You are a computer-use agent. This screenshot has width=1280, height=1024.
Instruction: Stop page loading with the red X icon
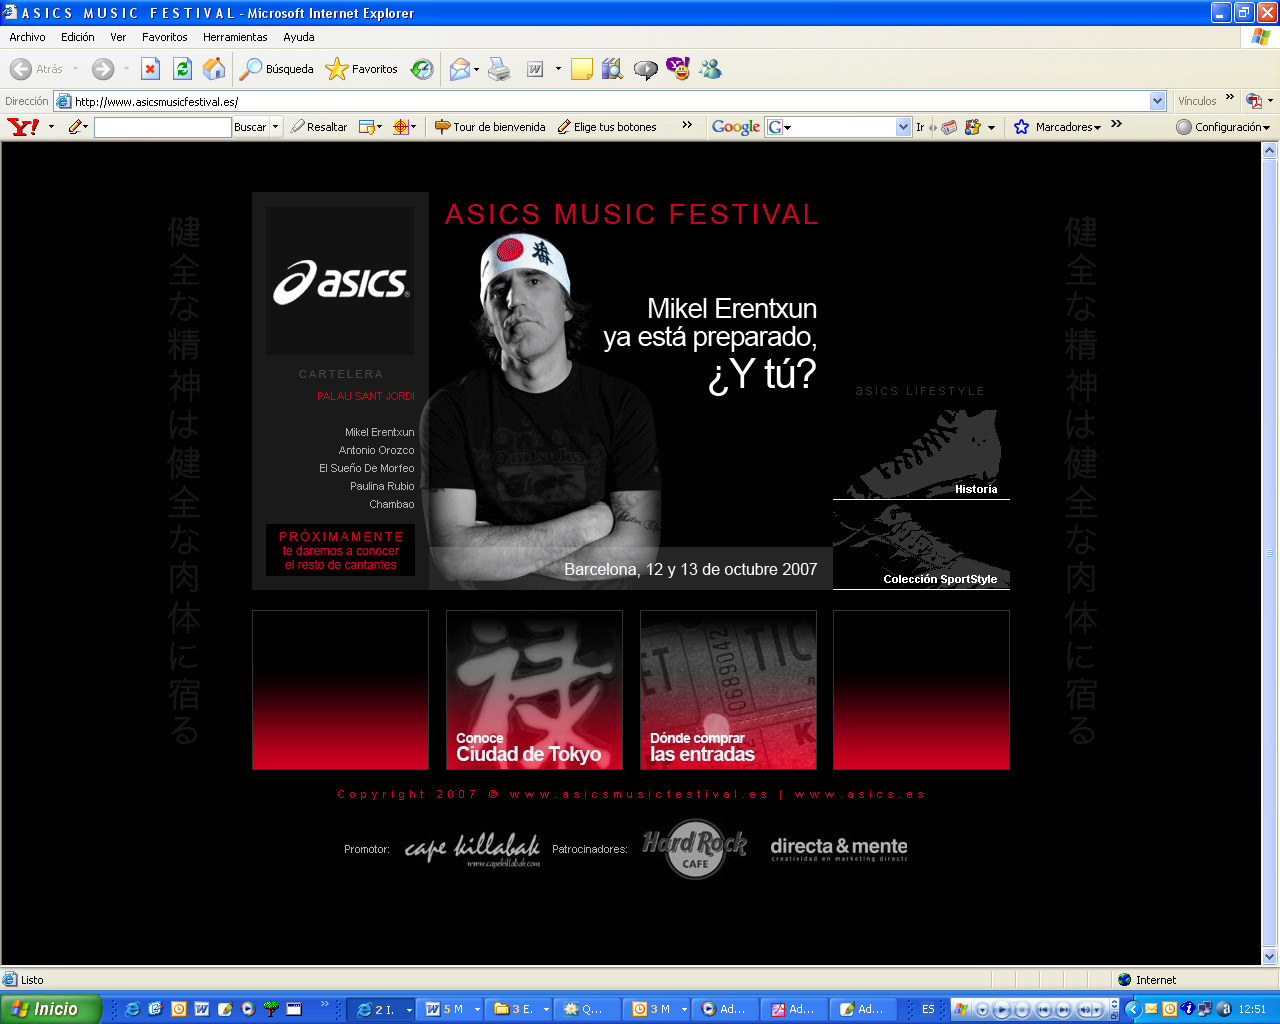pyautogui.click(x=150, y=69)
